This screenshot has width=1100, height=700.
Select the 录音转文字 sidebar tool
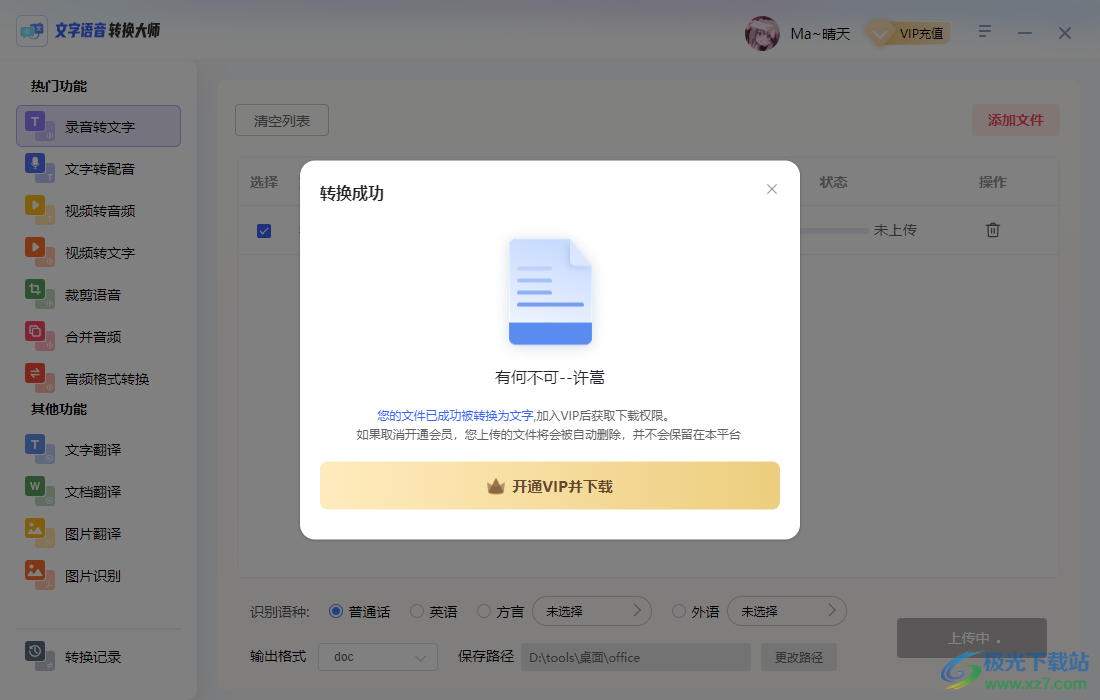[97, 126]
